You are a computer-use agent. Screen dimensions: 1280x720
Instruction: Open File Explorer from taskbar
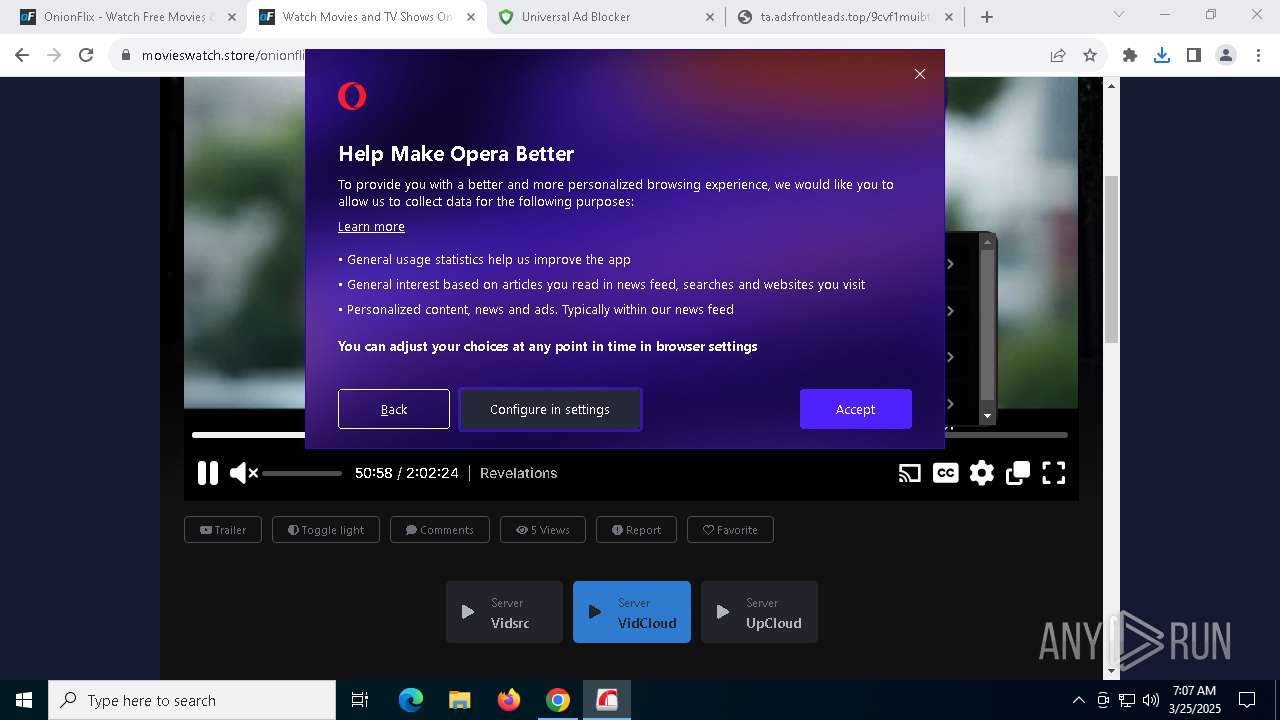(460, 700)
